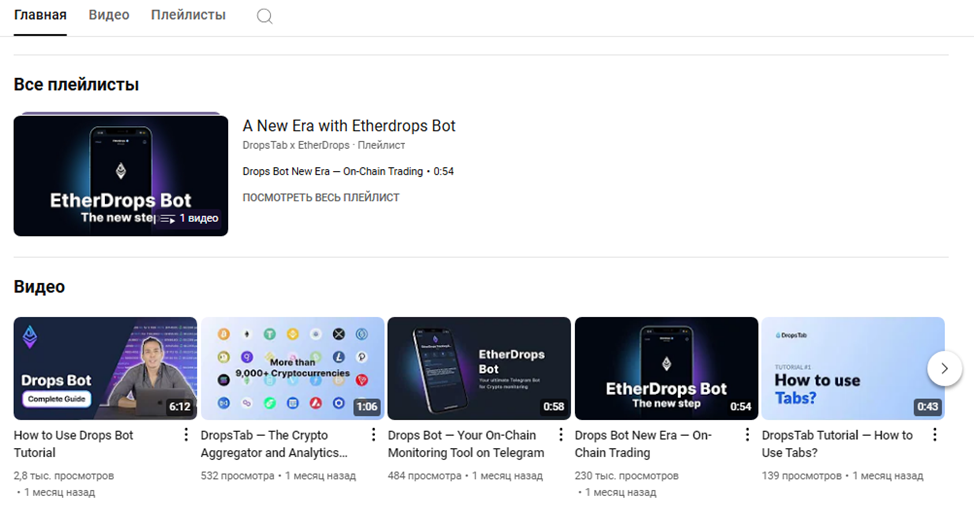Click the 139 просмотров view count
This screenshot has height=527, width=974.
click(801, 476)
